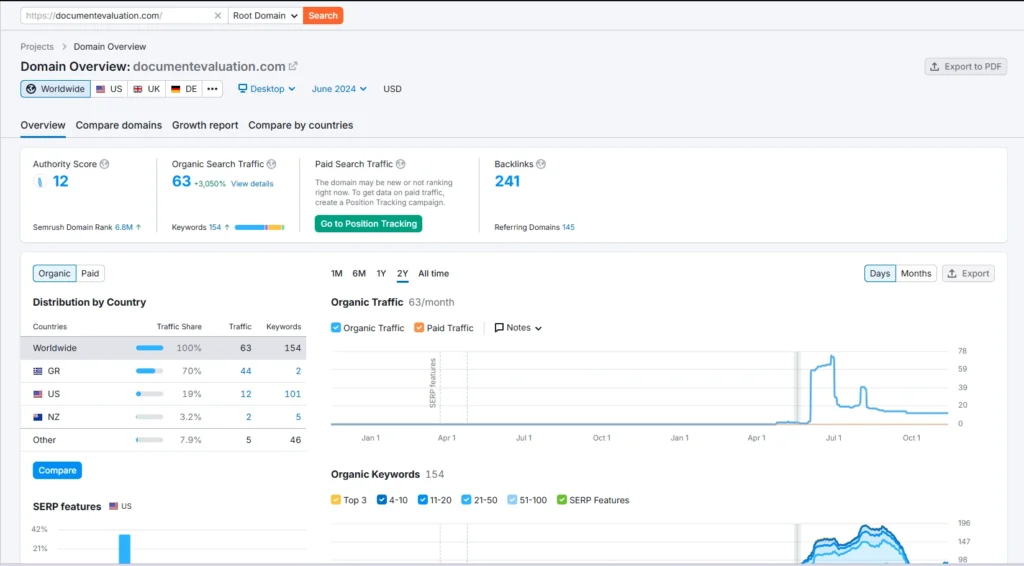
Task: Click the US flag next to SERP features
Action: tap(114, 506)
